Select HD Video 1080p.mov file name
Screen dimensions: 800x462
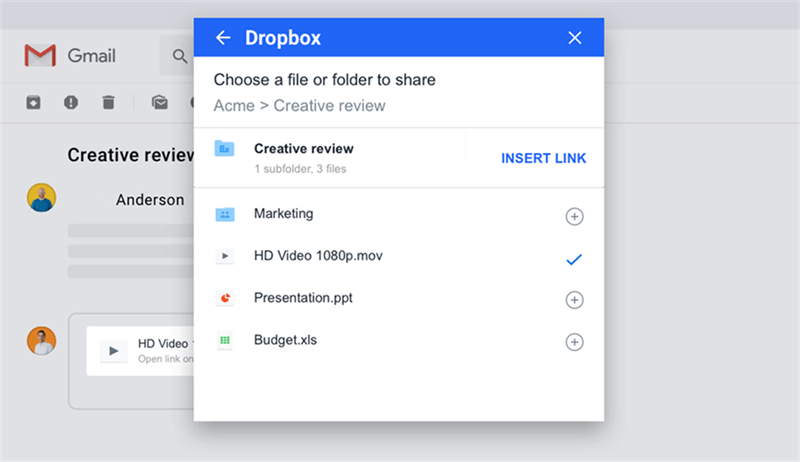tap(318, 255)
